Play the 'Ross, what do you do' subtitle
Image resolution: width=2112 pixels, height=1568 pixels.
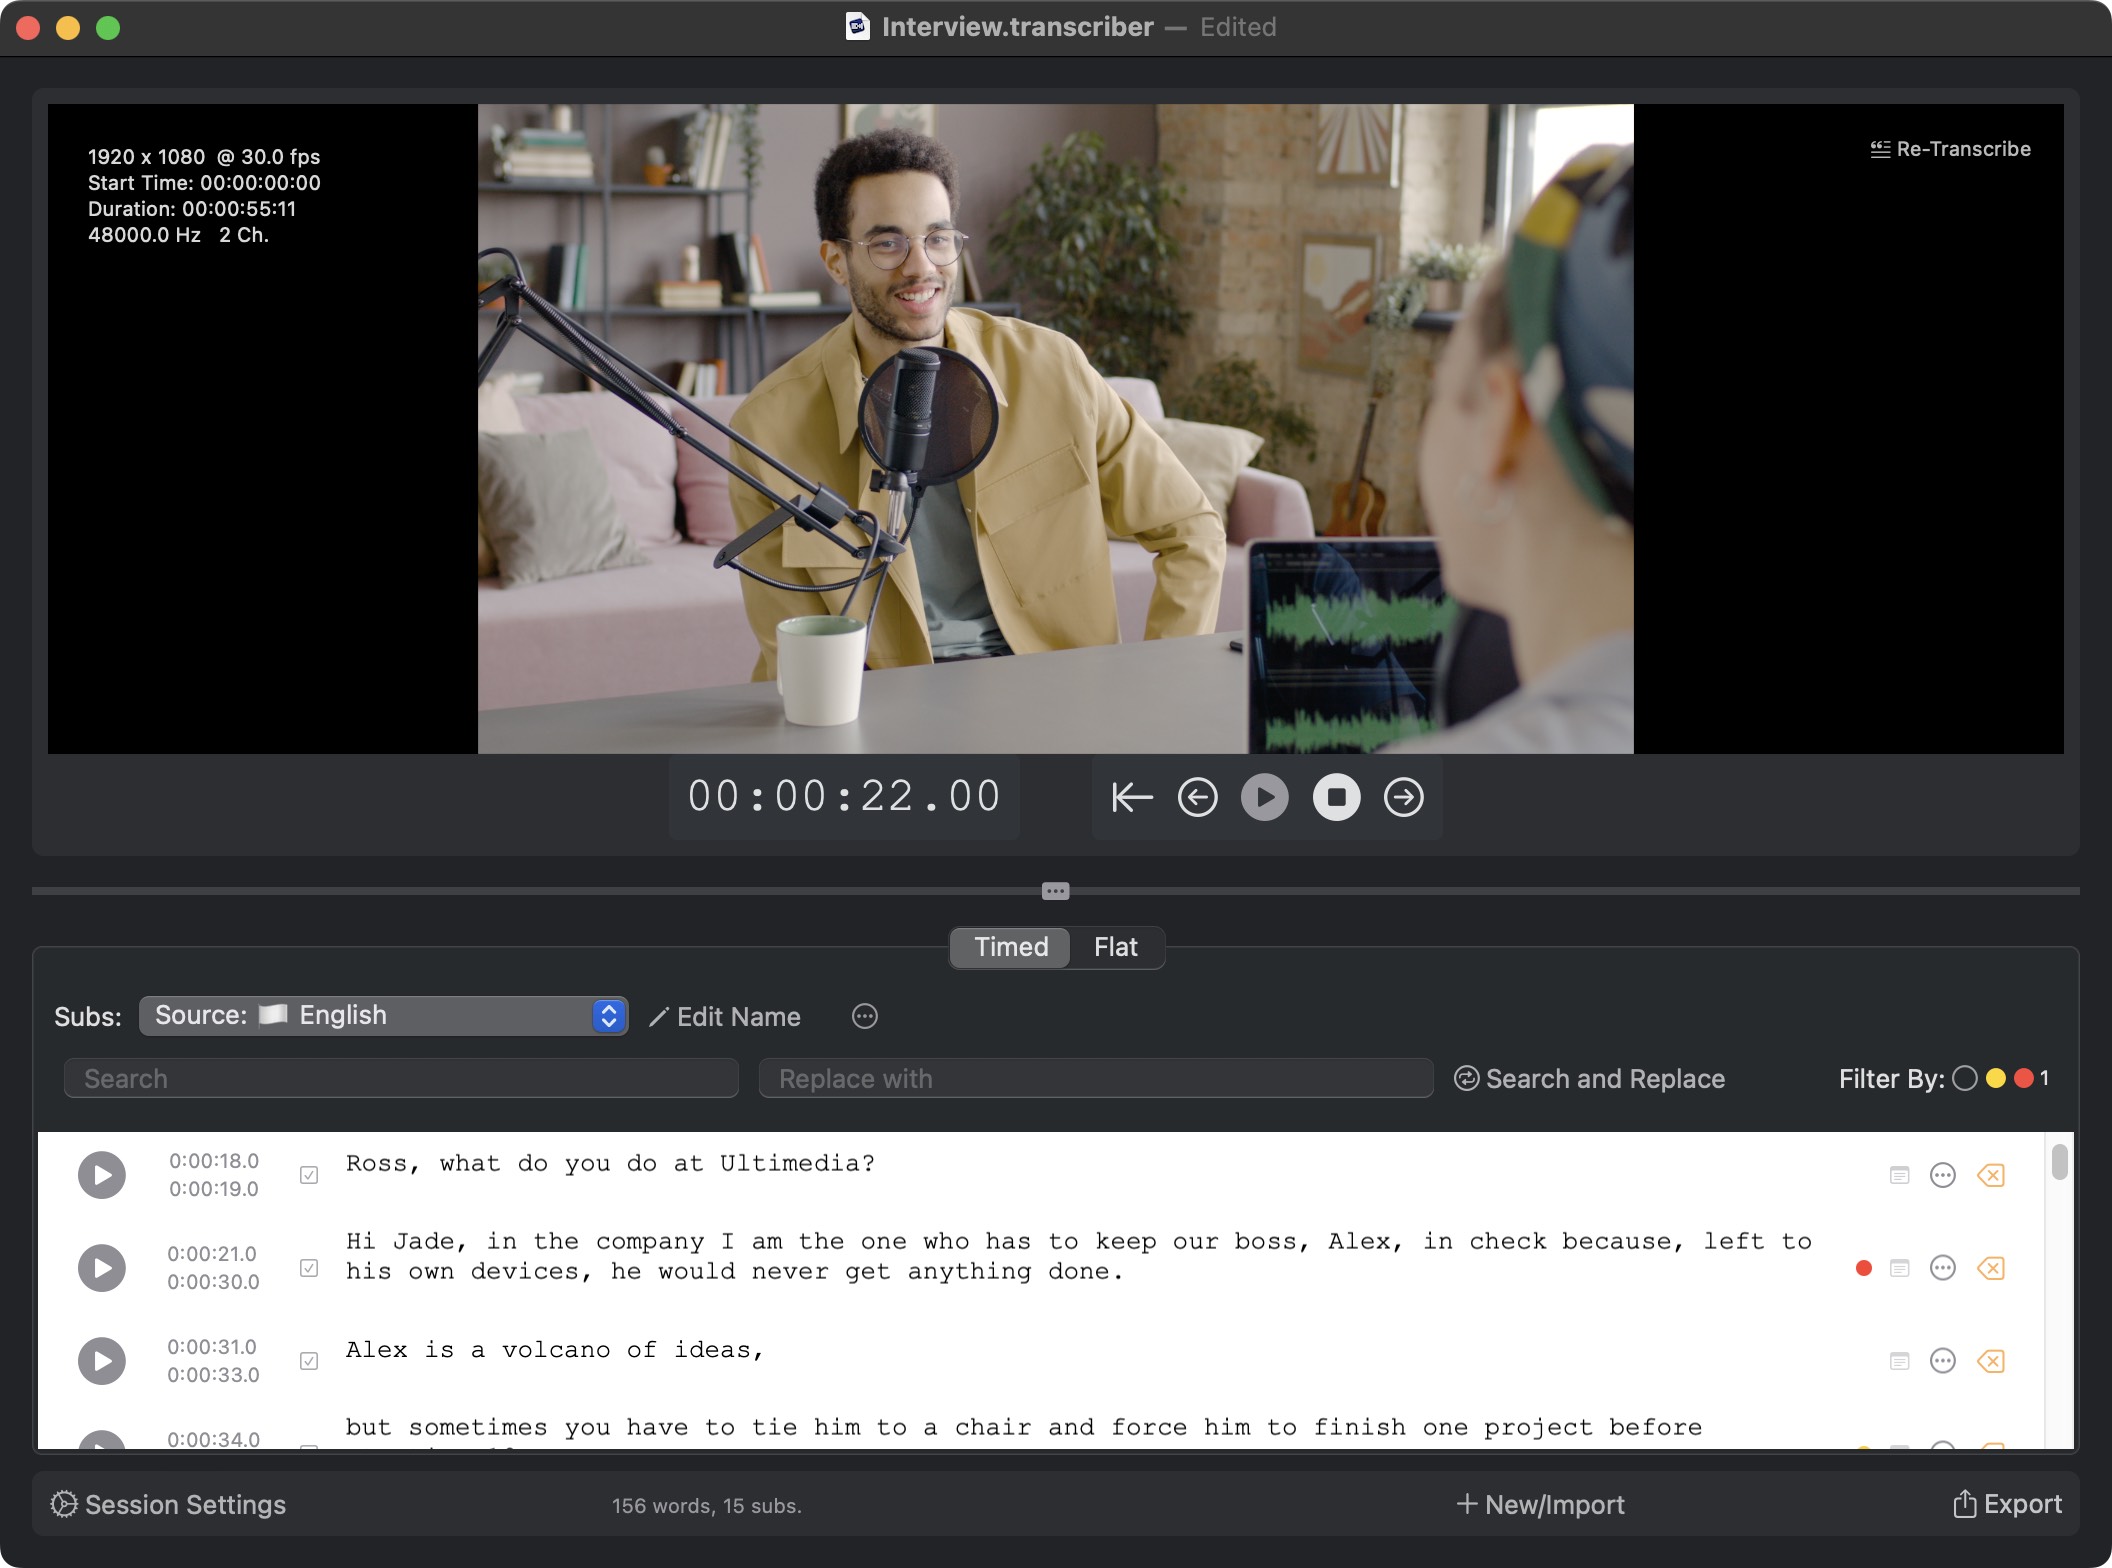102,1175
